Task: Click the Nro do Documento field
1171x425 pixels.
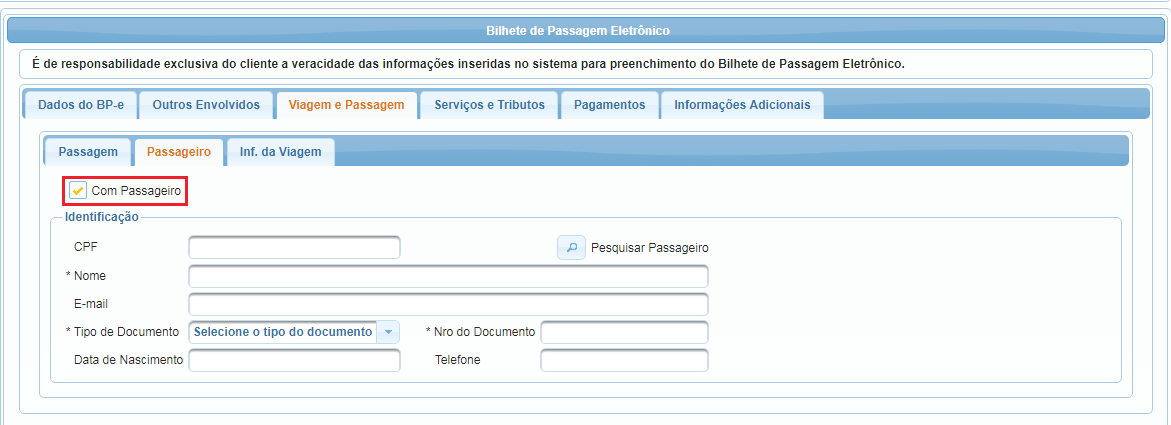Action: coord(624,332)
